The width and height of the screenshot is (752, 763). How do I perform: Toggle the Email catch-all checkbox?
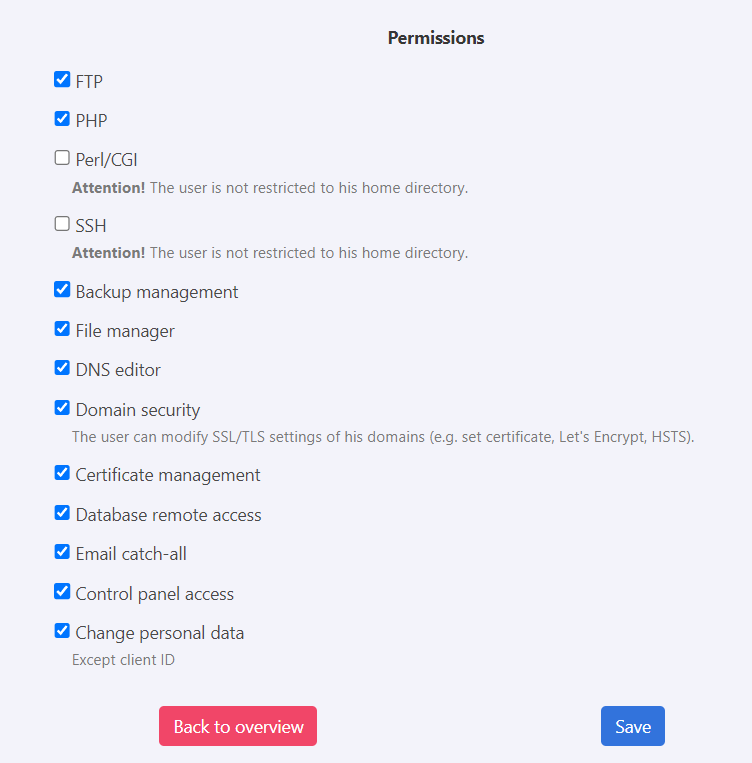(62, 552)
